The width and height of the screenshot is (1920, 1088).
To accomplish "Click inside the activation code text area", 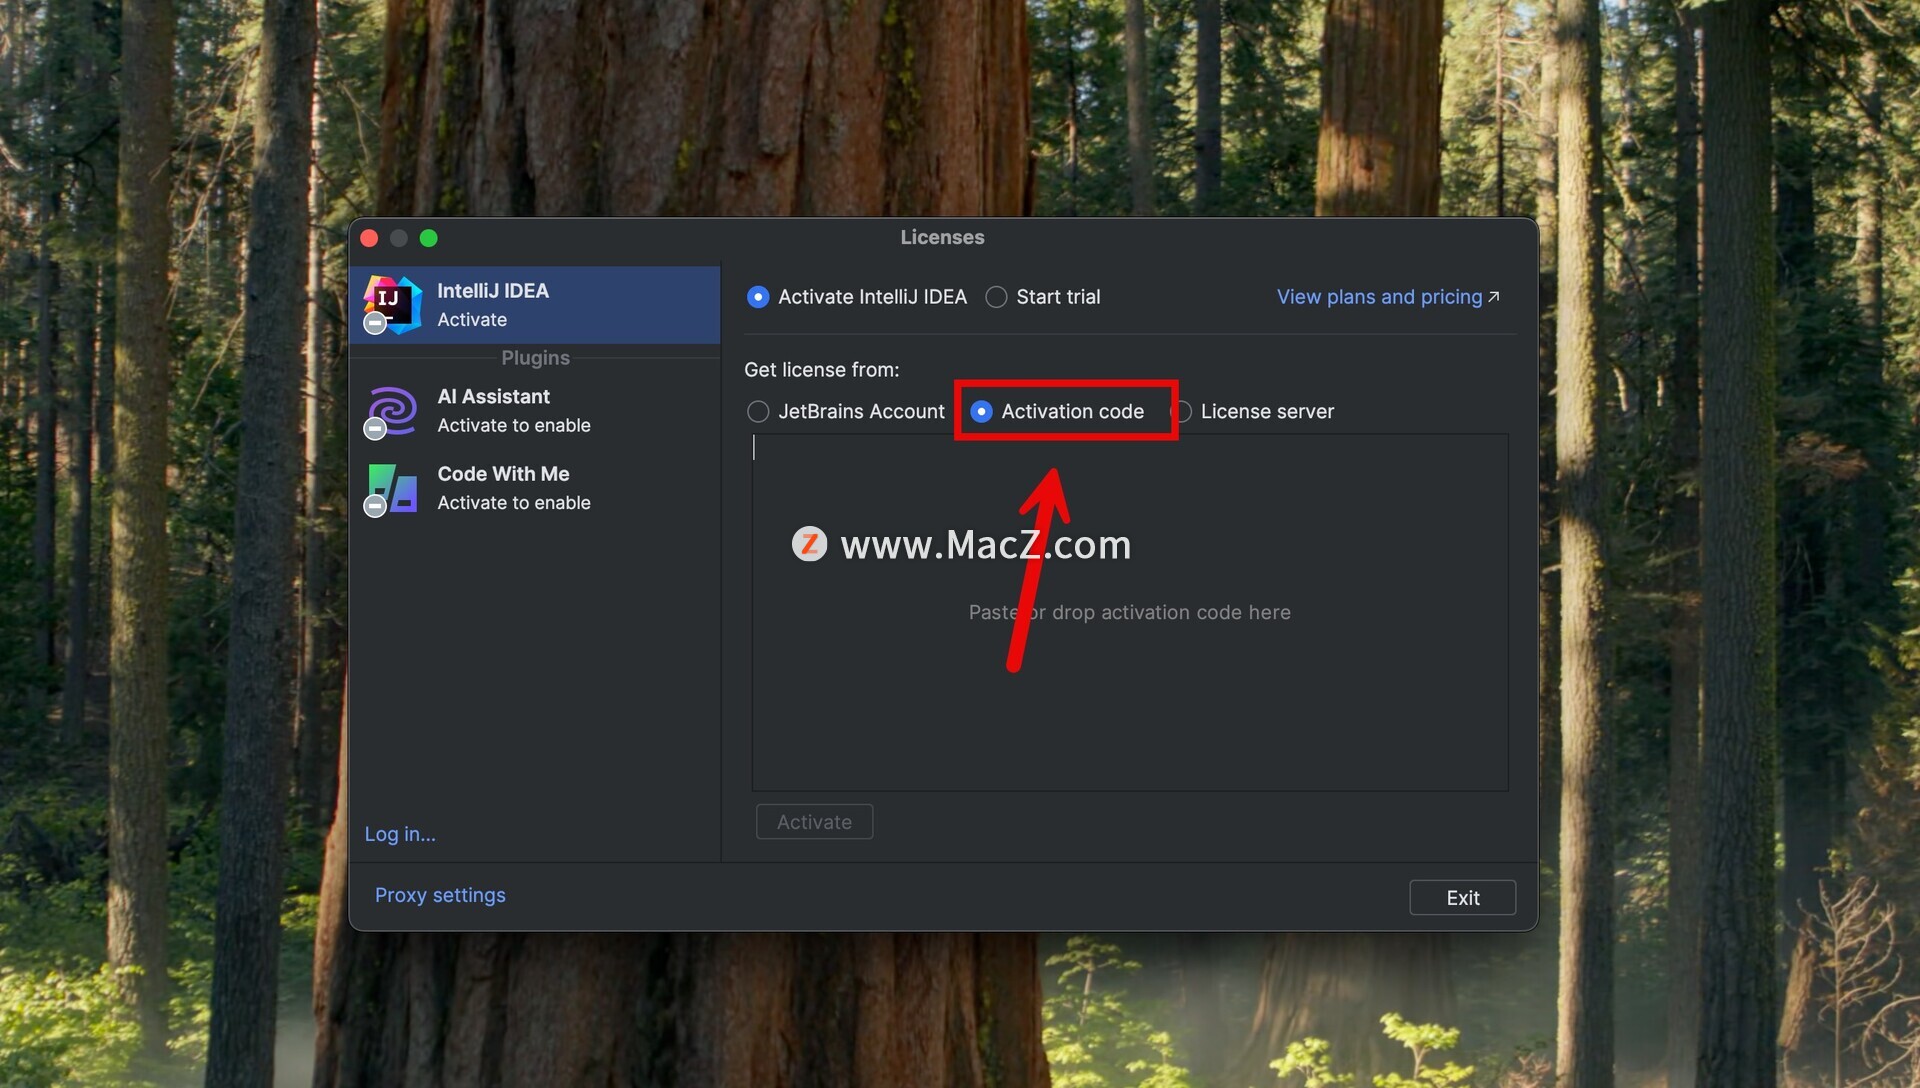I will point(1130,612).
